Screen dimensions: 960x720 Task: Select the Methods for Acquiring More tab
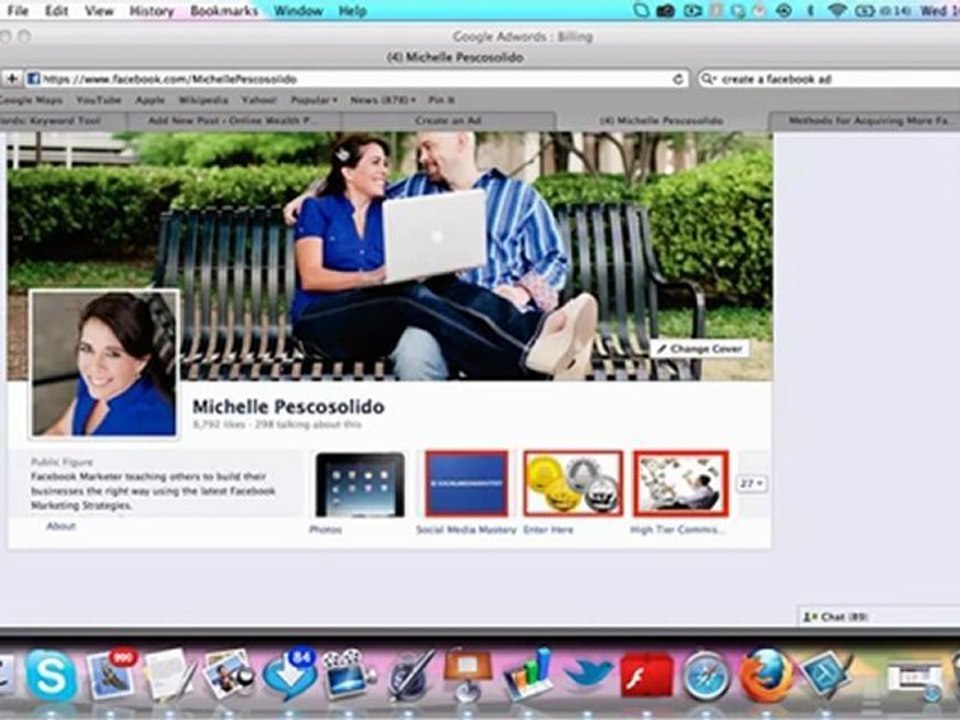866,121
